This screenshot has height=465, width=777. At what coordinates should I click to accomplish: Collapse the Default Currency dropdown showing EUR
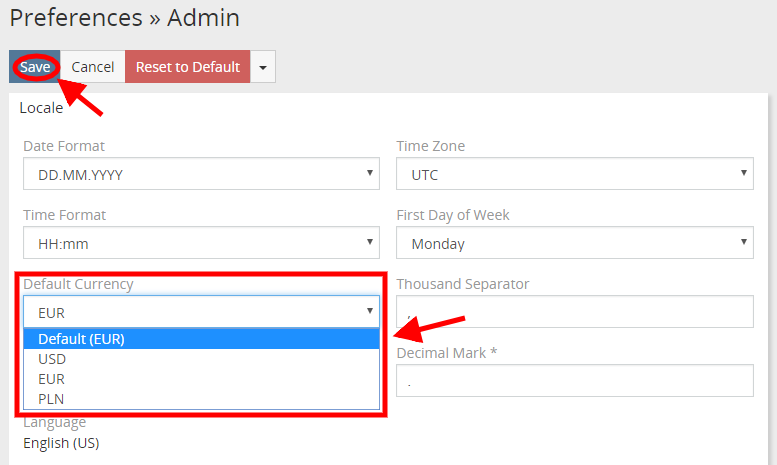(201, 311)
